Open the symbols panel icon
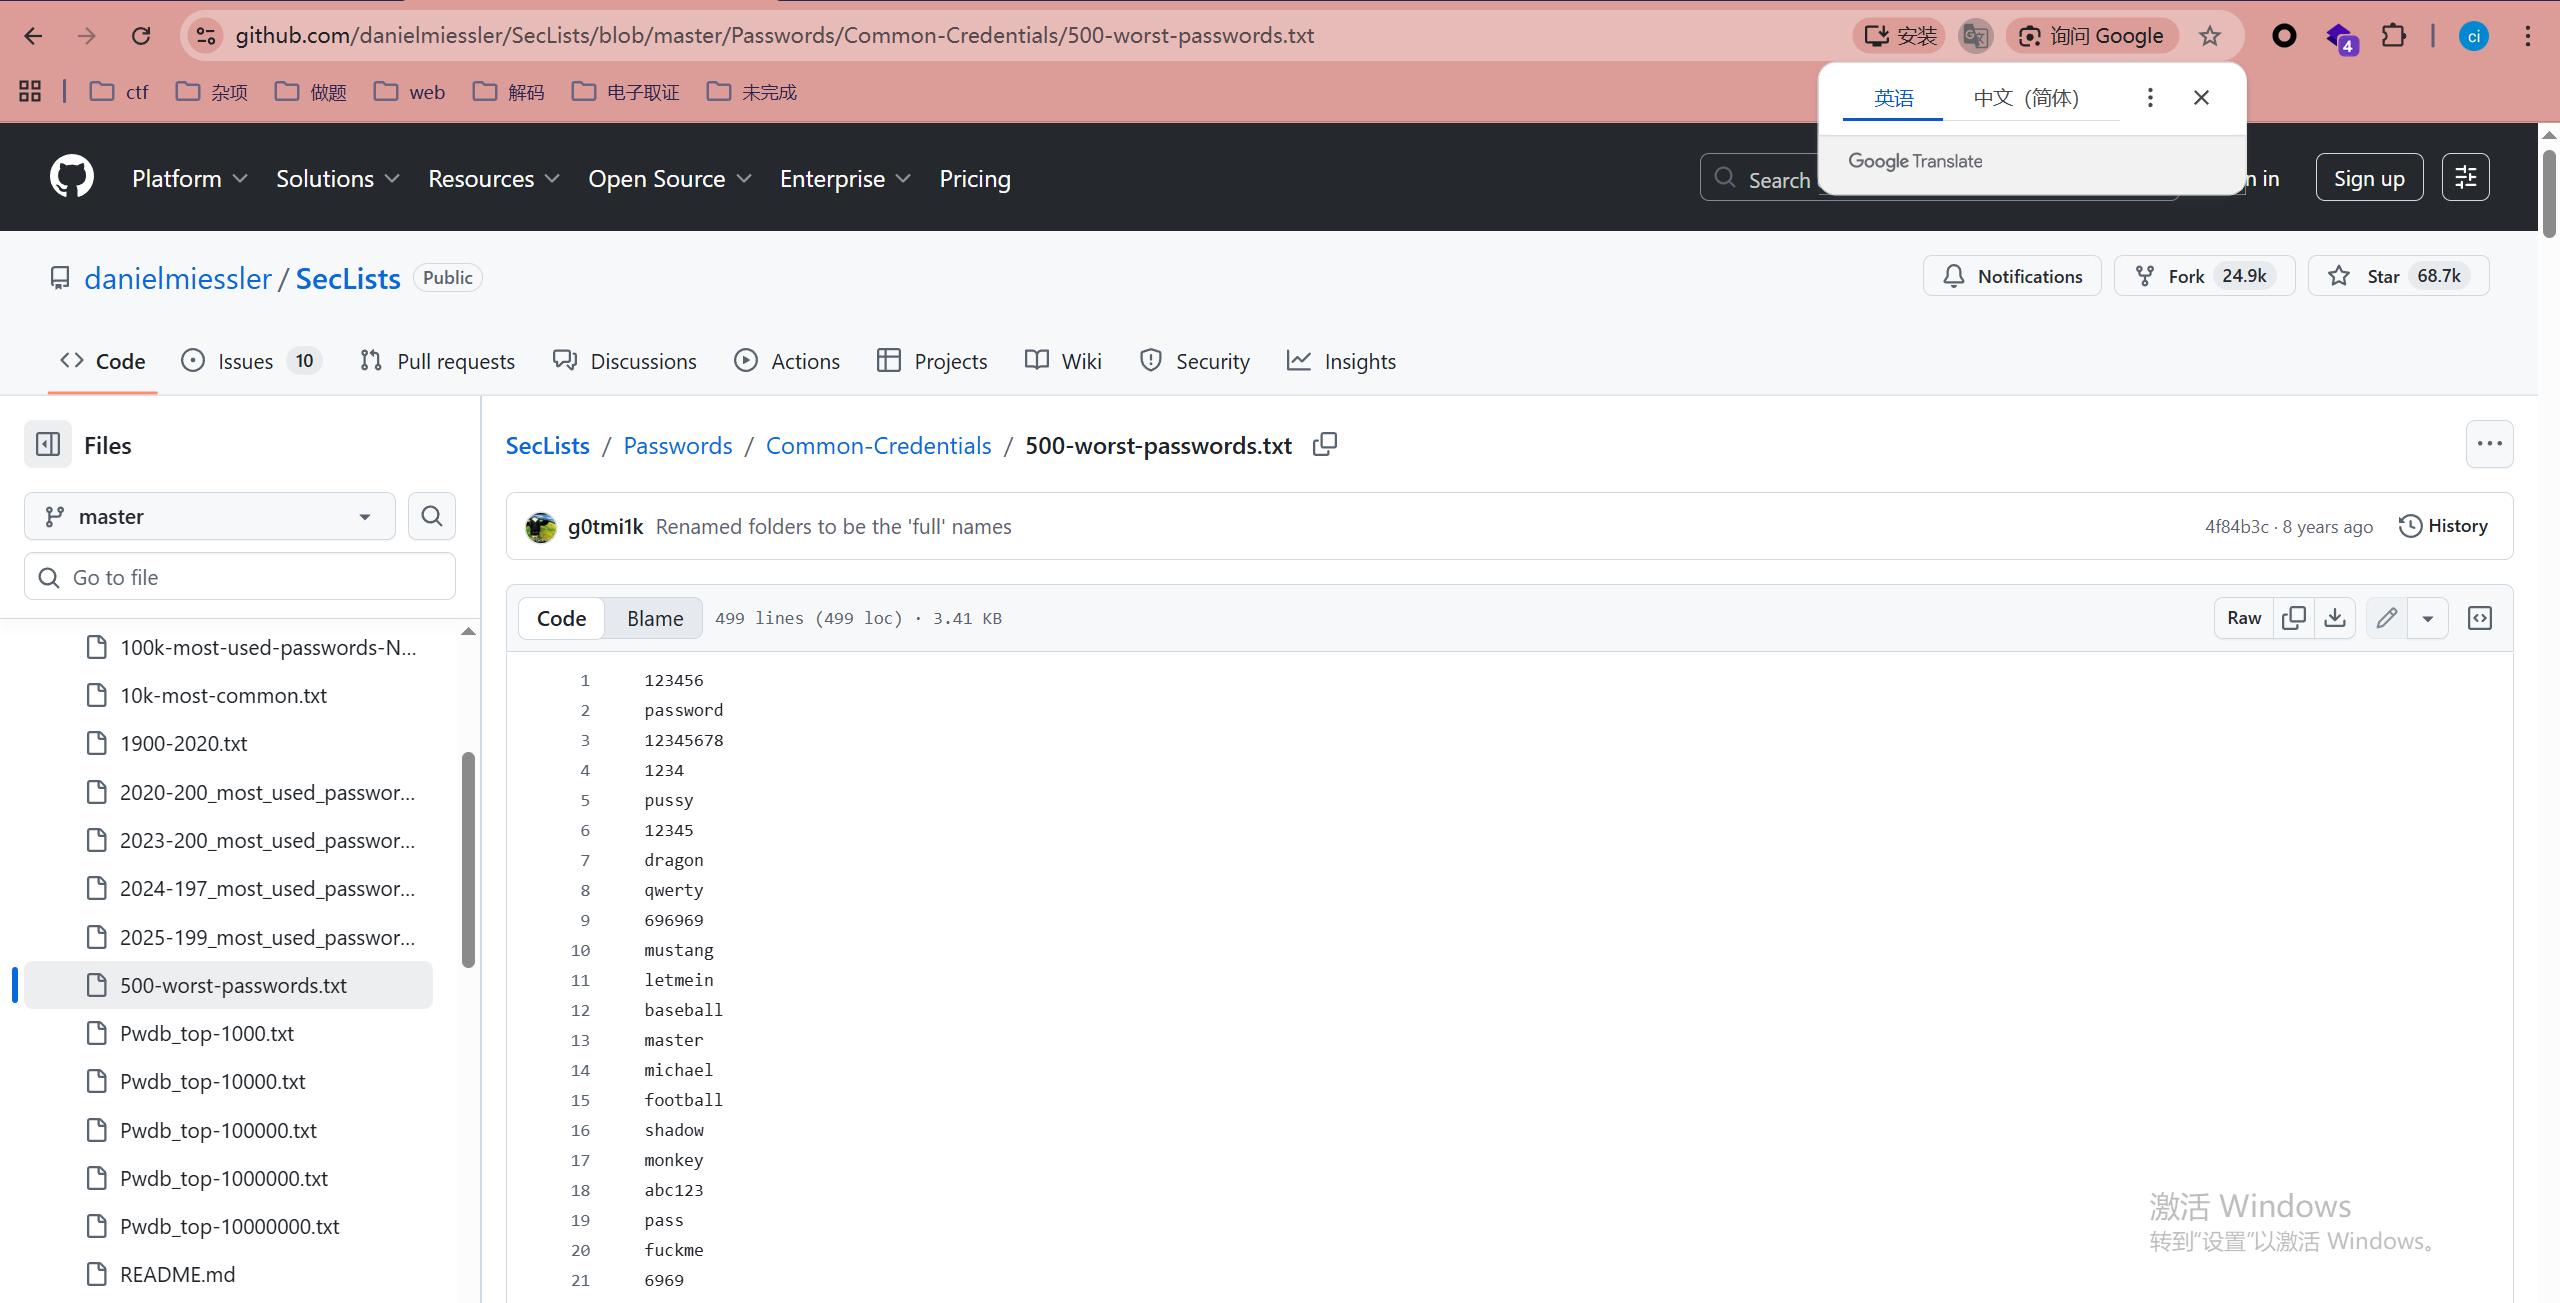The width and height of the screenshot is (2560, 1303). click(x=2480, y=618)
